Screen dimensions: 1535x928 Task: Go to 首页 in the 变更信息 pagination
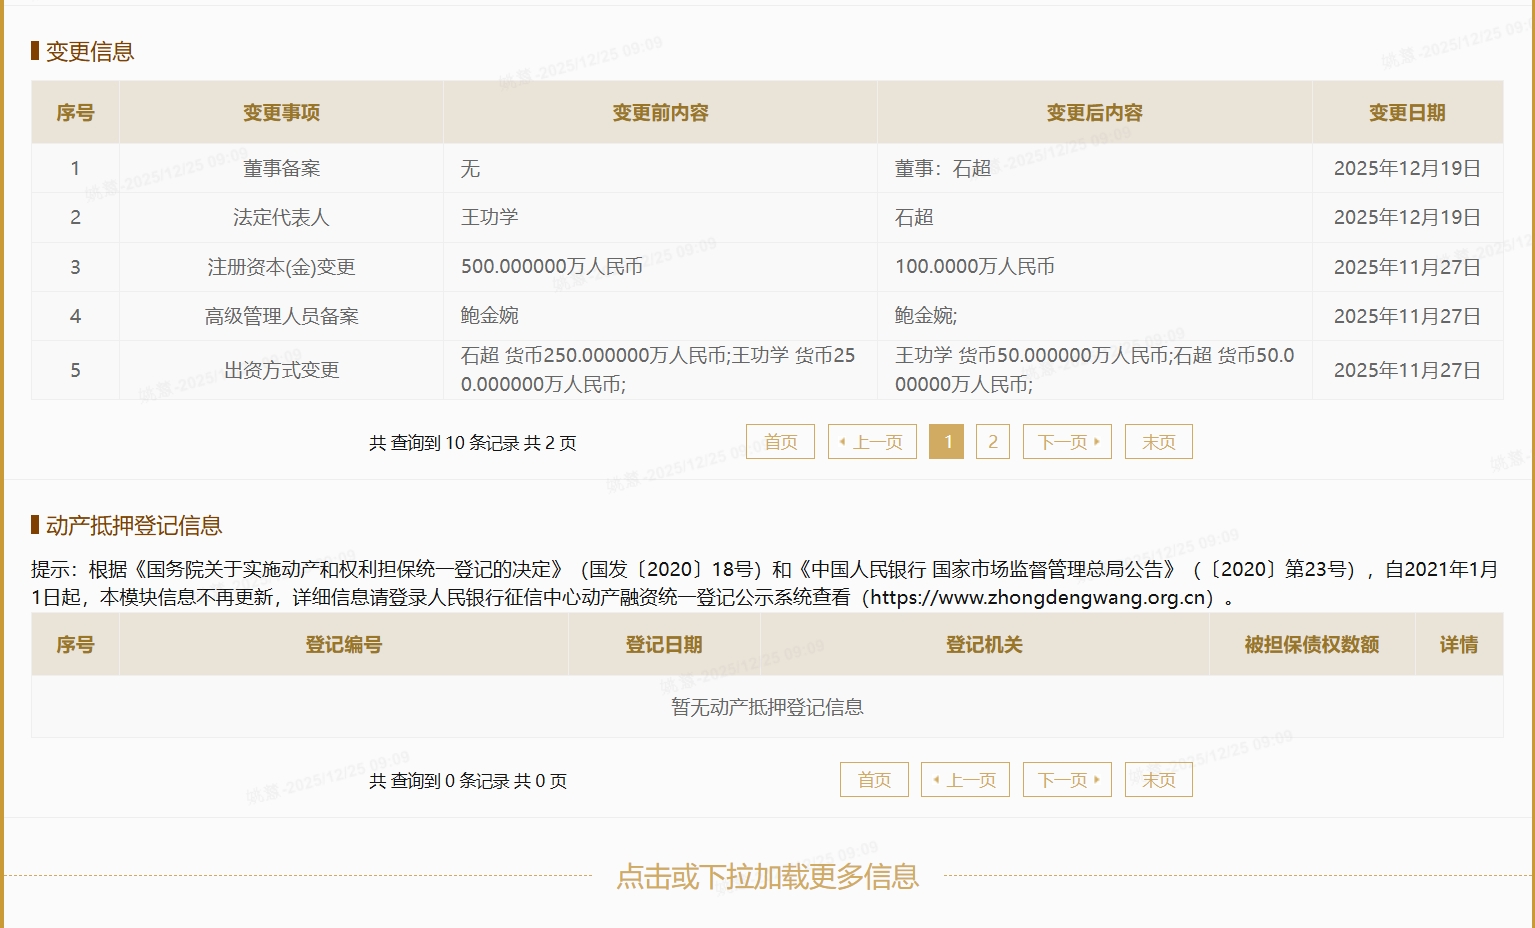click(x=780, y=441)
